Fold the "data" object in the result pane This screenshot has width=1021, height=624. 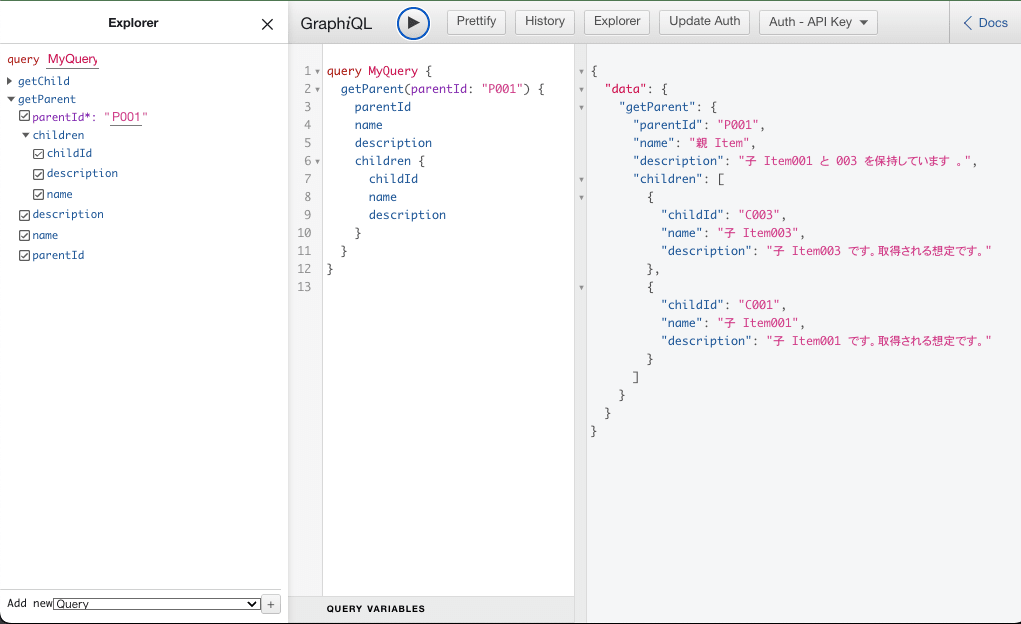(x=581, y=90)
